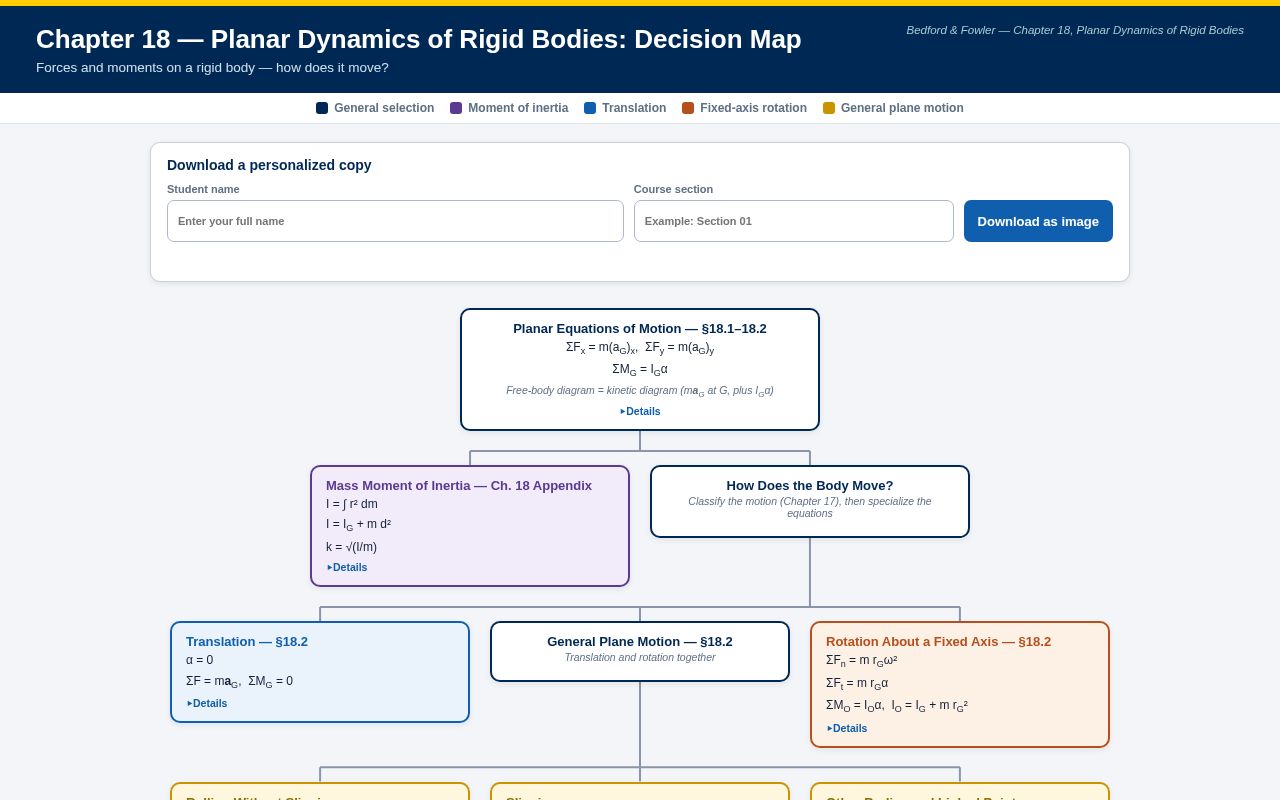
Task: Expand Details in Rotation About a Fixed Axis card
Action: [847, 728]
